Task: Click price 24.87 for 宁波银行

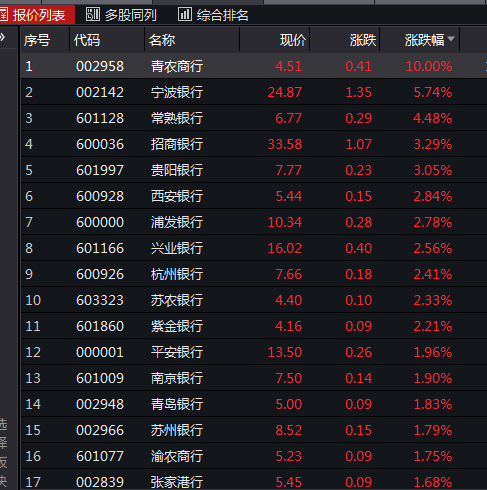Action: [x=285, y=92]
